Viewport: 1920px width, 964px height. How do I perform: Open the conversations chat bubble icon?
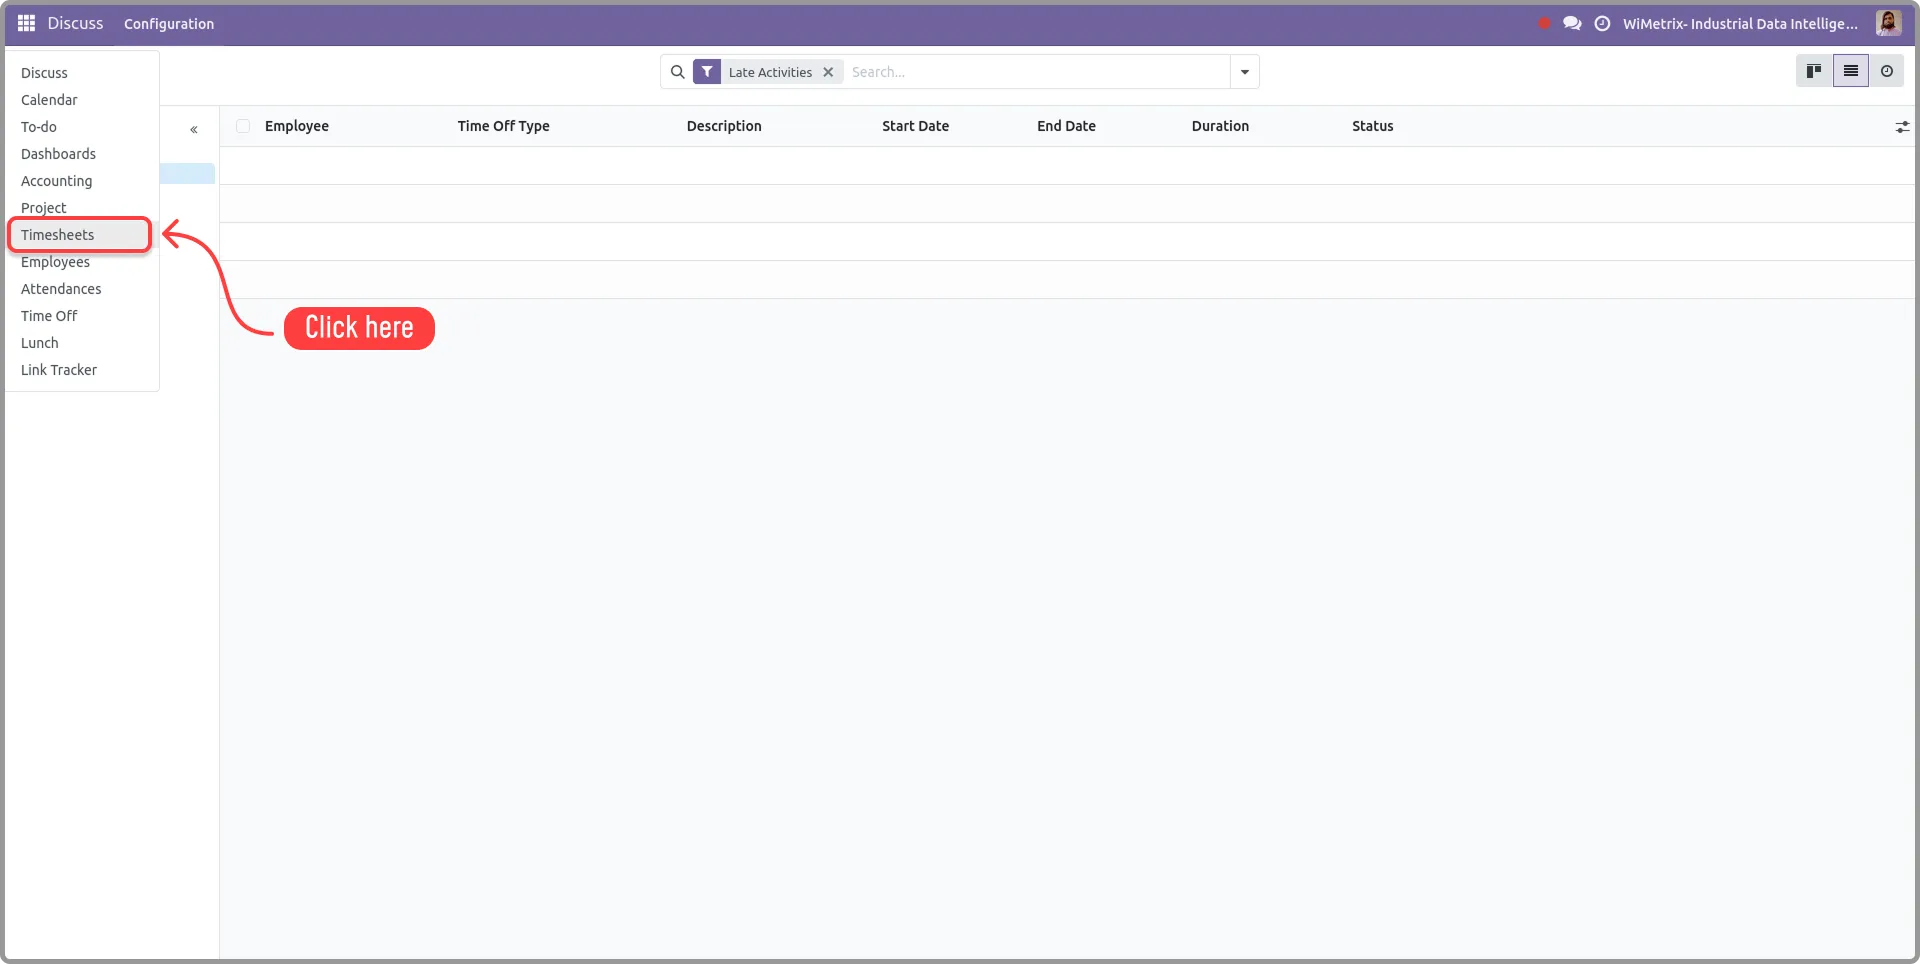[x=1572, y=23]
